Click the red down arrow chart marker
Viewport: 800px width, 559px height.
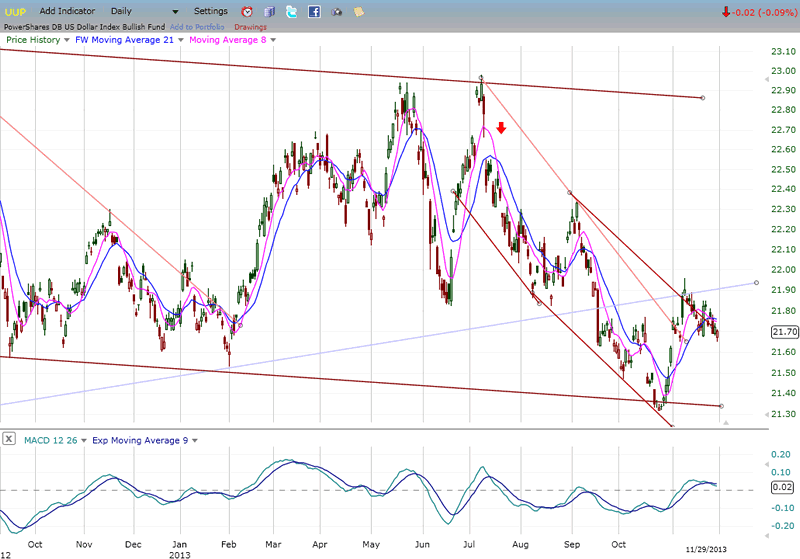501,128
